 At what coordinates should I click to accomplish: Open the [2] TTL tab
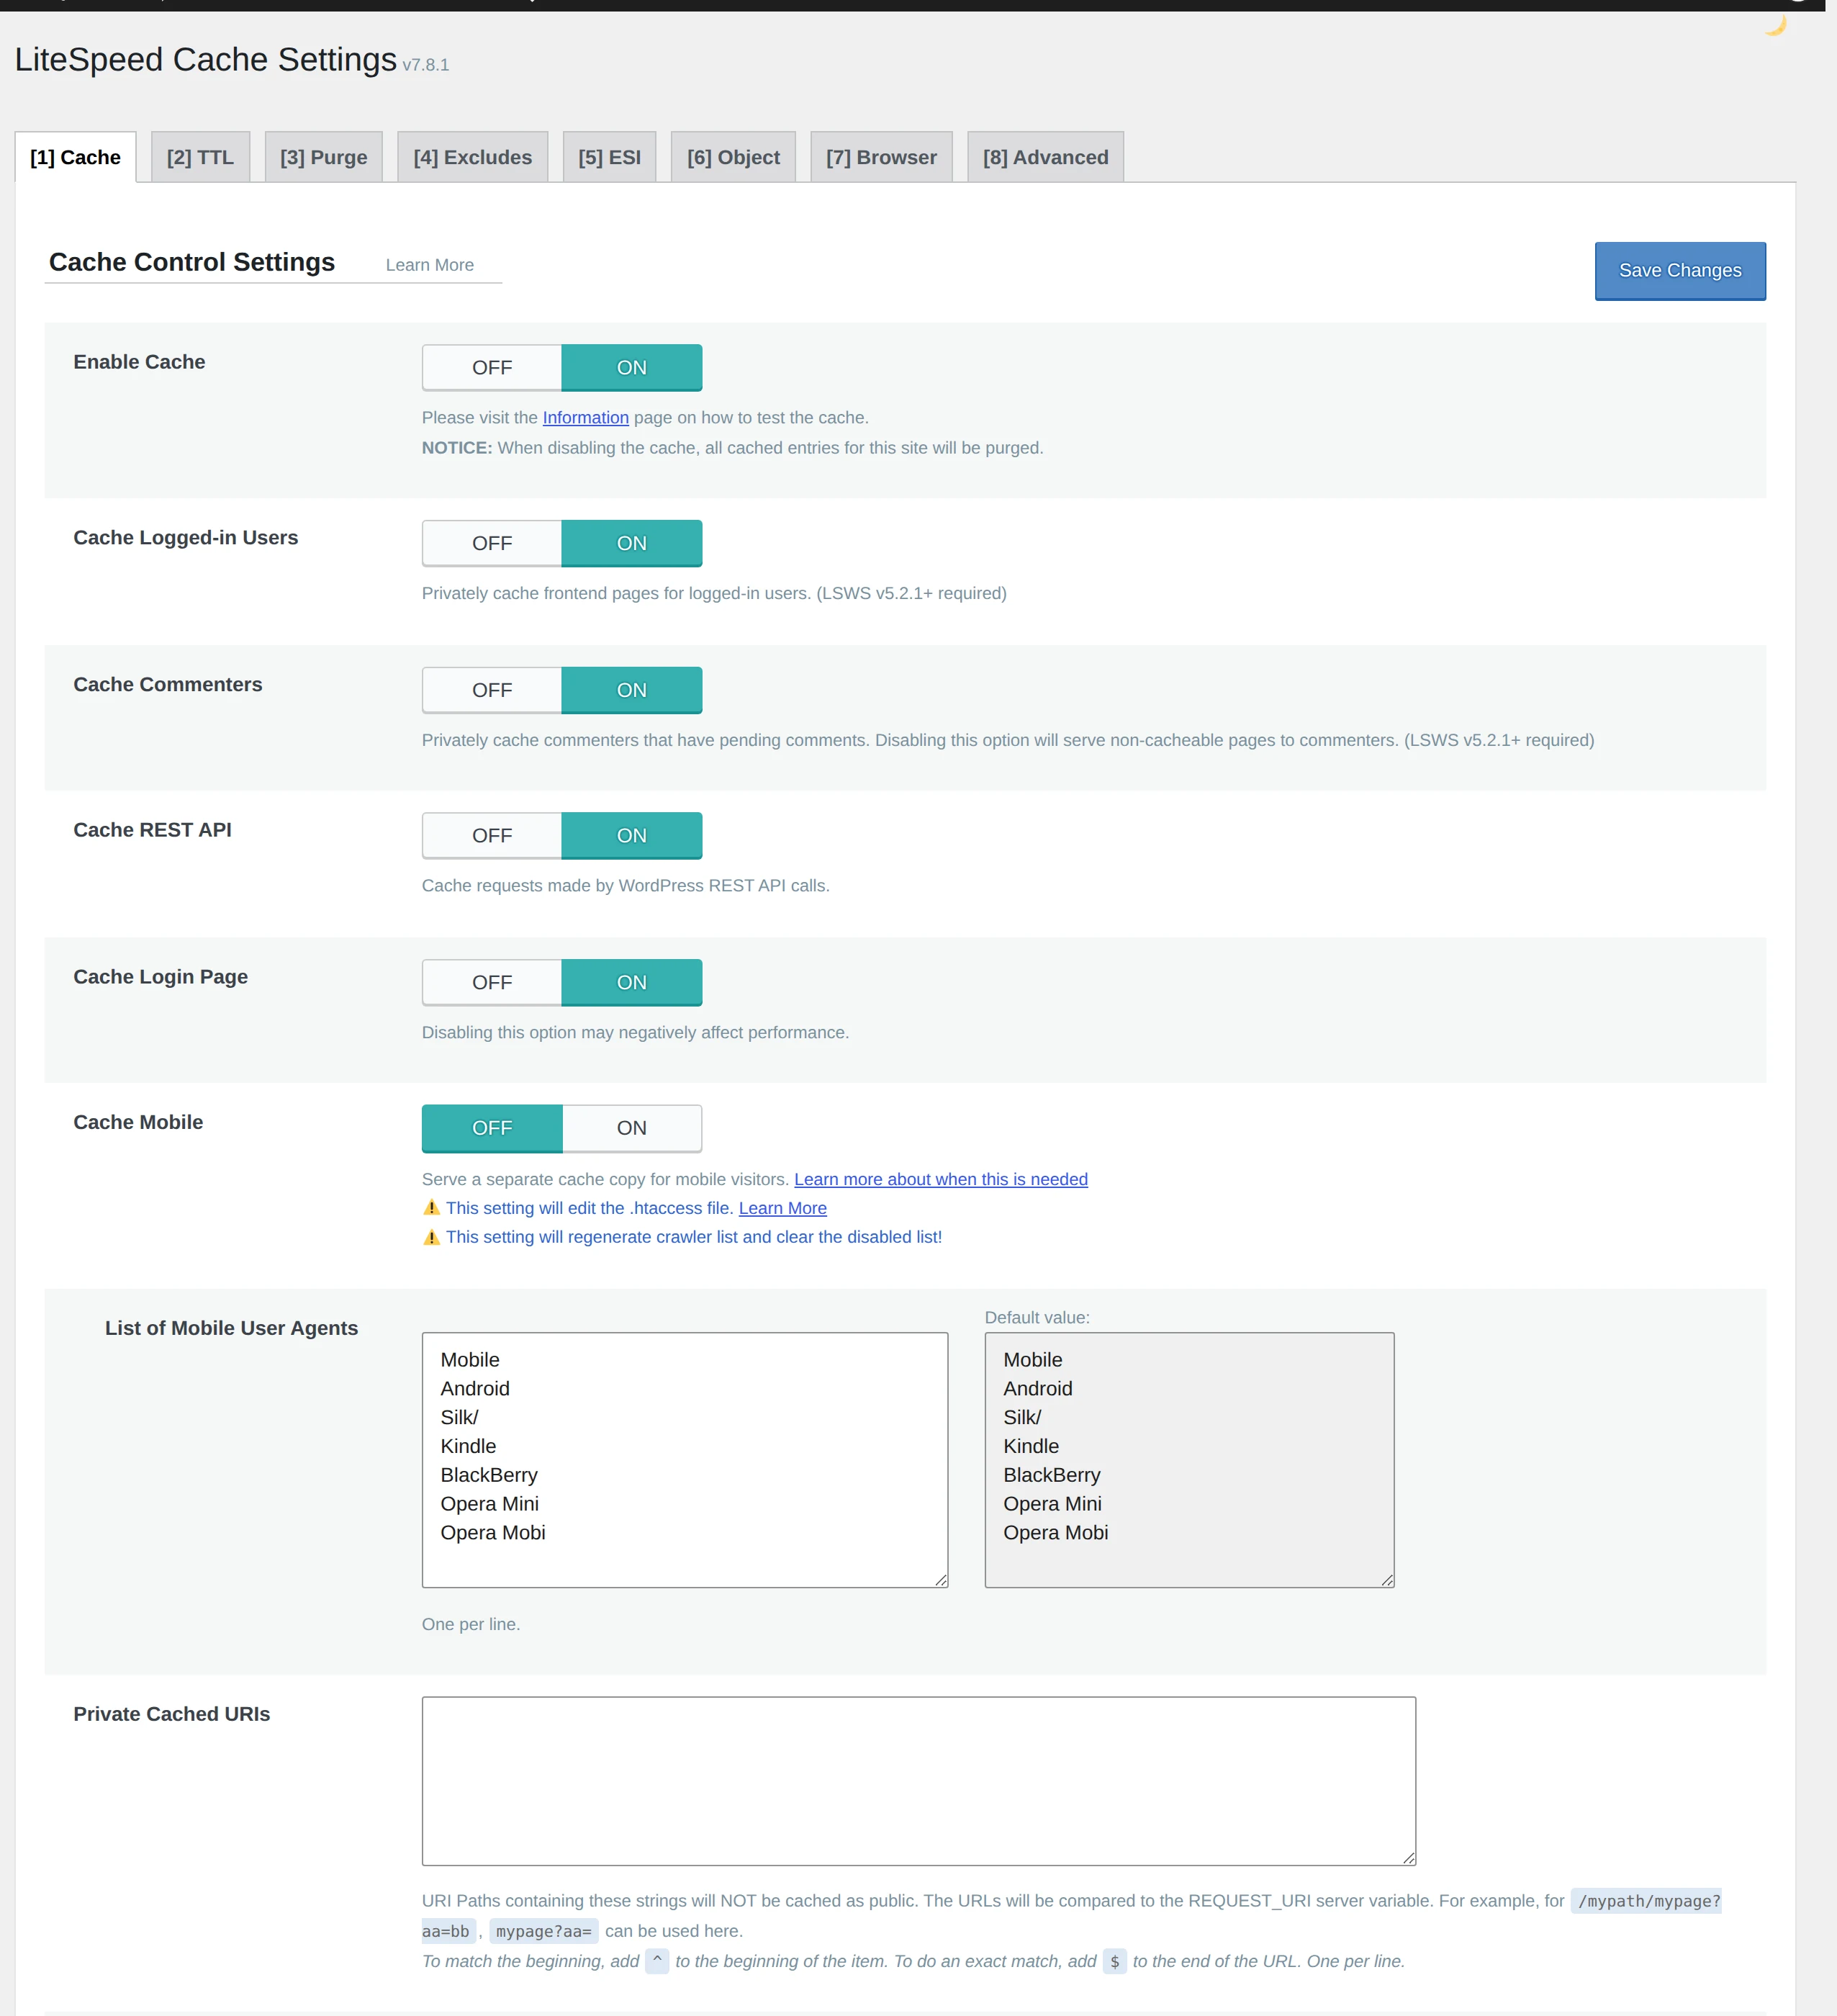pyautogui.click(x=200, y=157)
